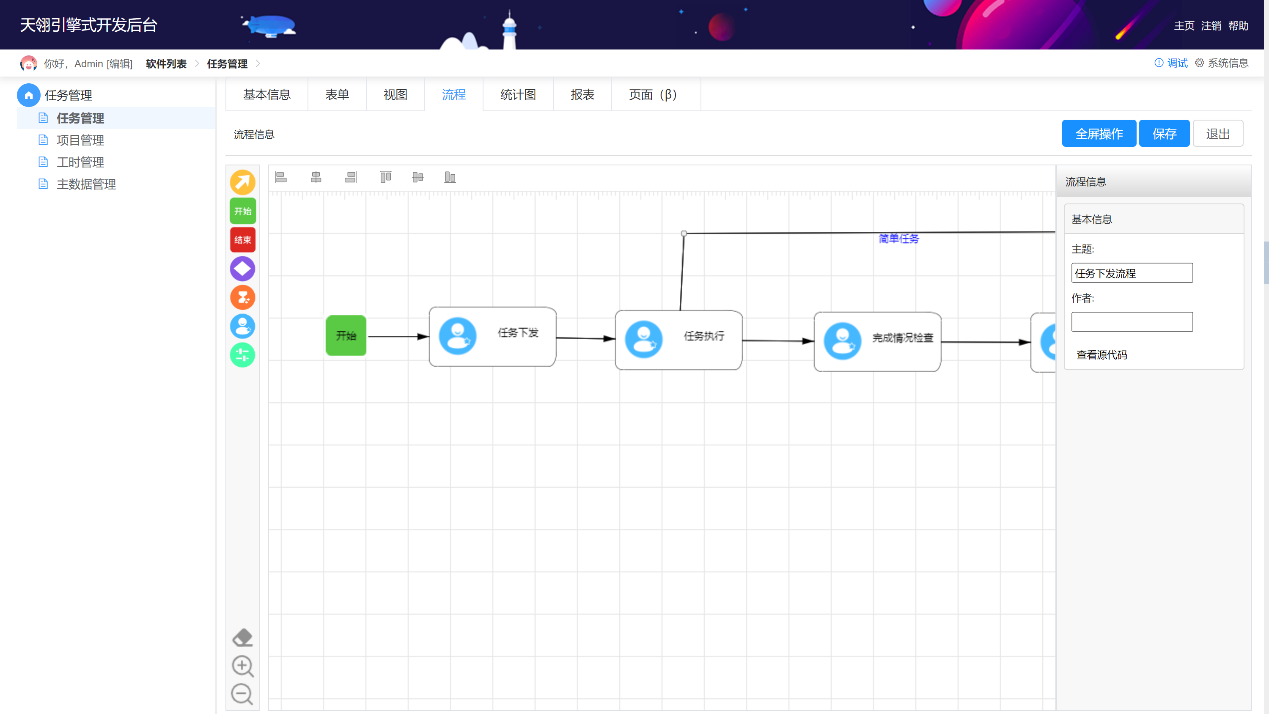Select the orange hourglass node tool
This screenshot has height=714, width=1269.
pyautogui.click(x=243, y=297)
